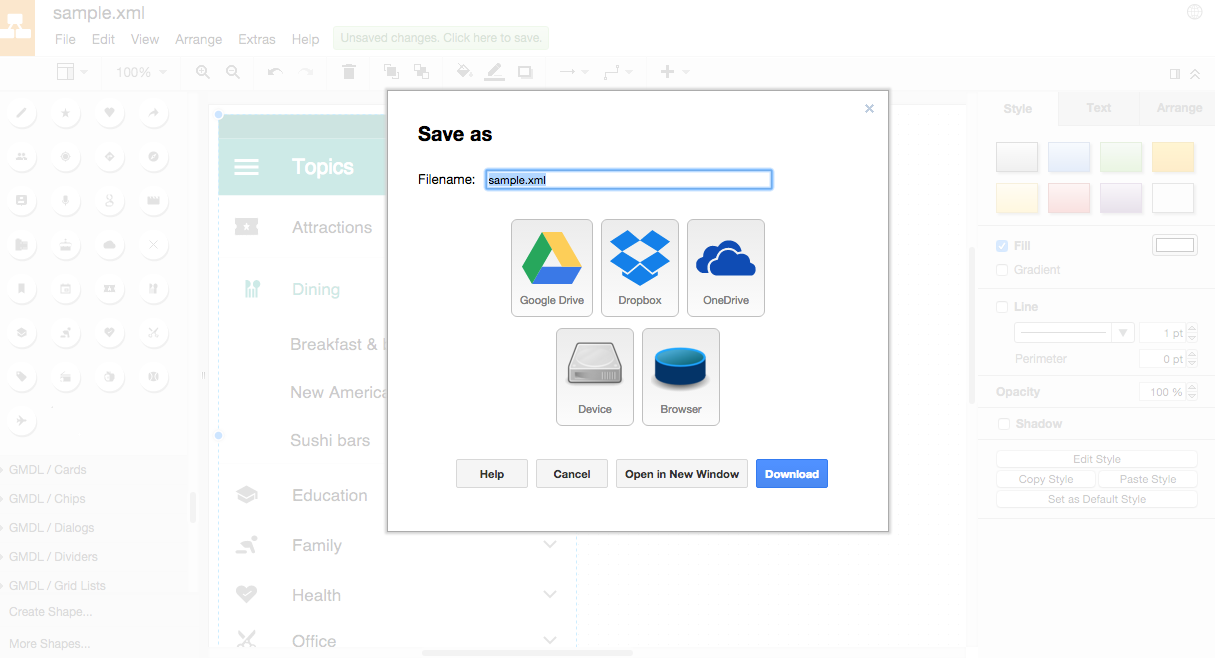The height and width of the screenshot is (658, 1215).
Task: Pick the orange style swatch
Action: pos(1173,157)
